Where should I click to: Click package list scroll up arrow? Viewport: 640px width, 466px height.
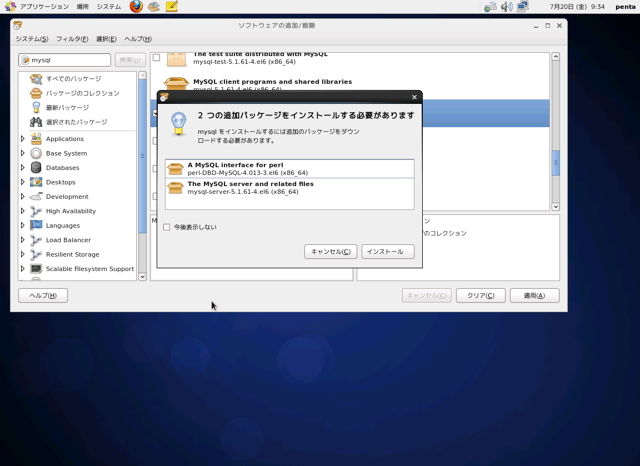[x=556, y=57]
